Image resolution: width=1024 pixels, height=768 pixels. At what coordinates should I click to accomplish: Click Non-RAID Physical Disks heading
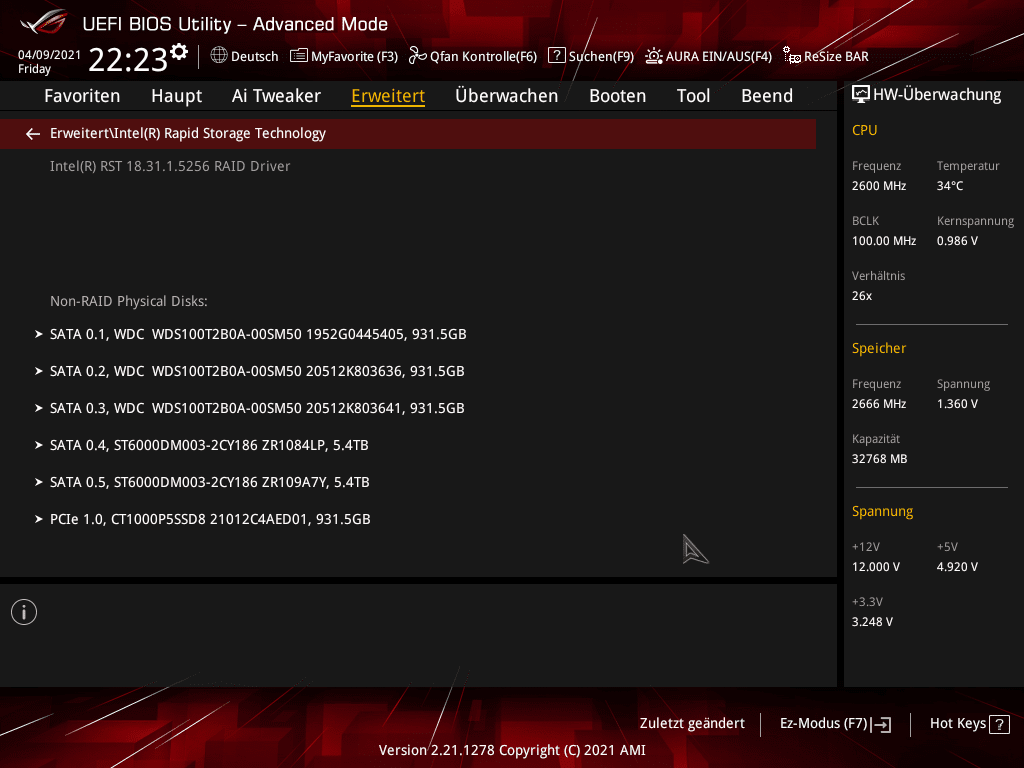point(129,302)
